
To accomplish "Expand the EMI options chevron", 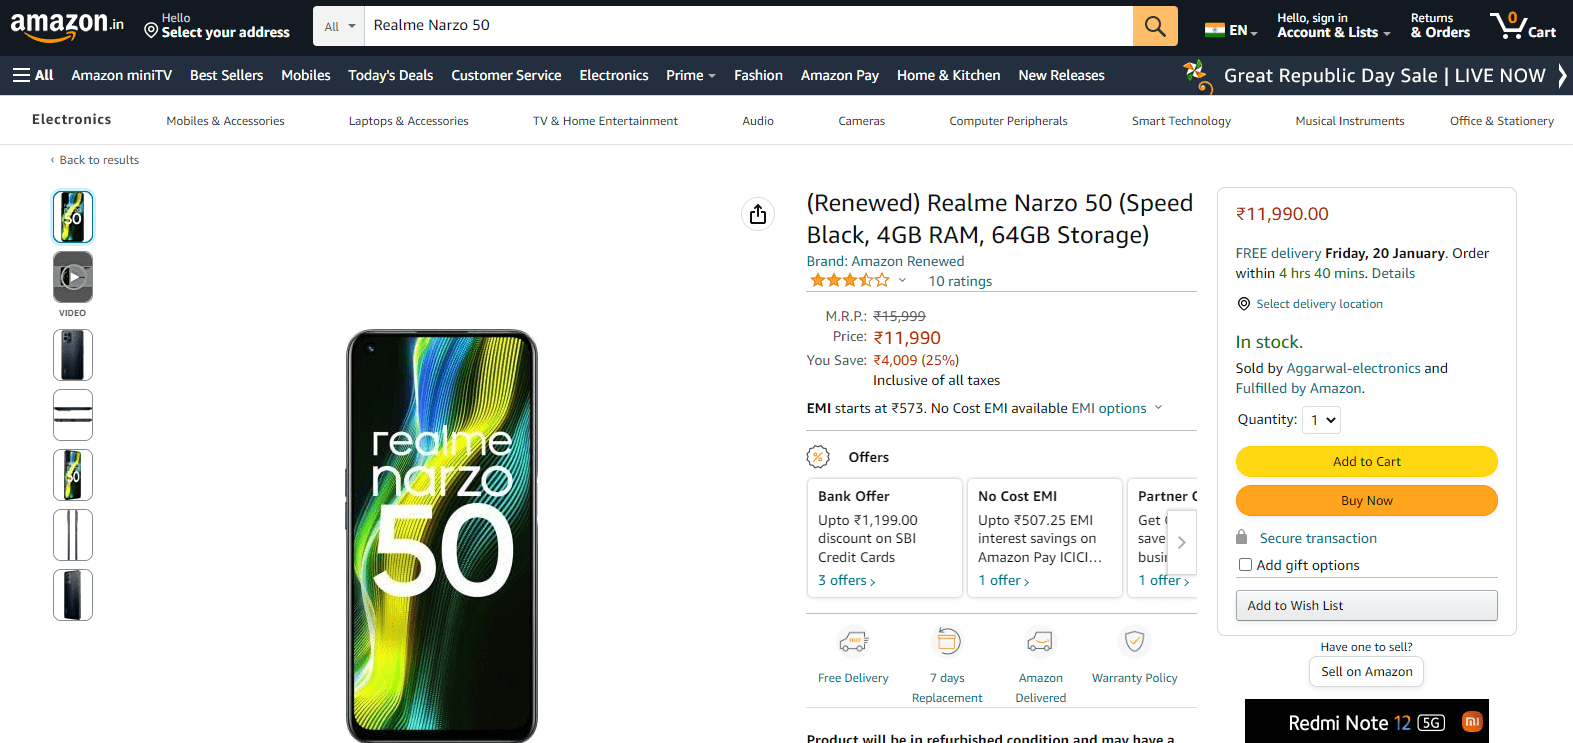I will (1158, 408).
